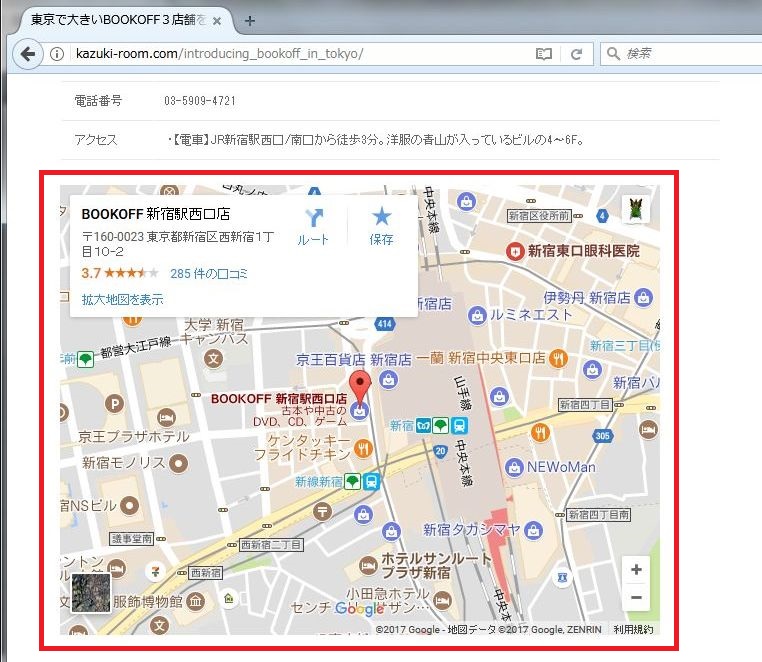Click 西新宿二丁目 intersection label
The width and height of the screenshot is (762, 662).
point(272,545)
